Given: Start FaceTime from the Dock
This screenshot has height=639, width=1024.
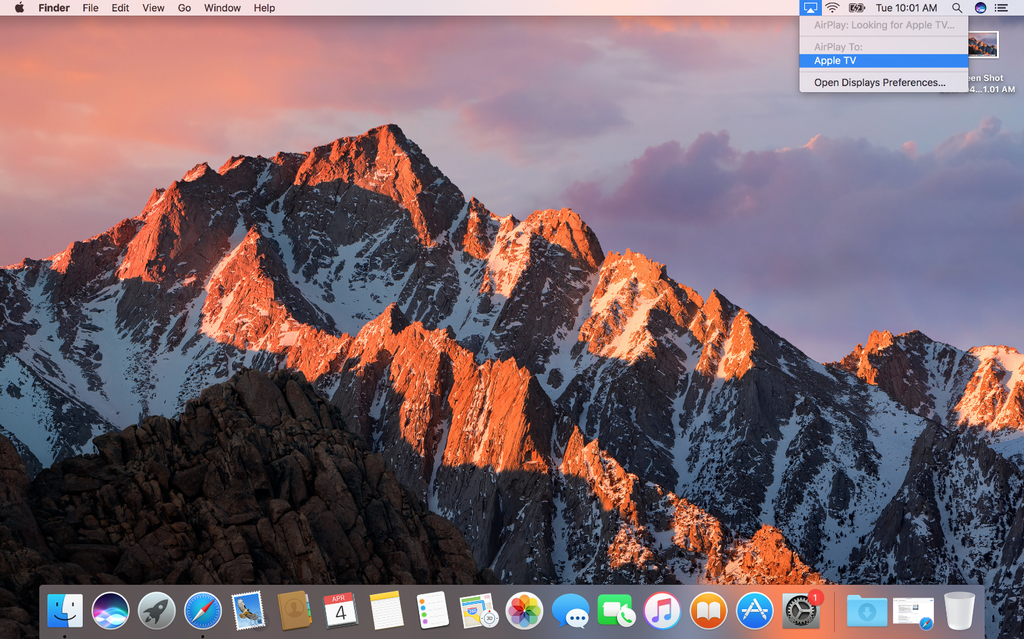Looking at the screenshot, I should click(617, 611).
